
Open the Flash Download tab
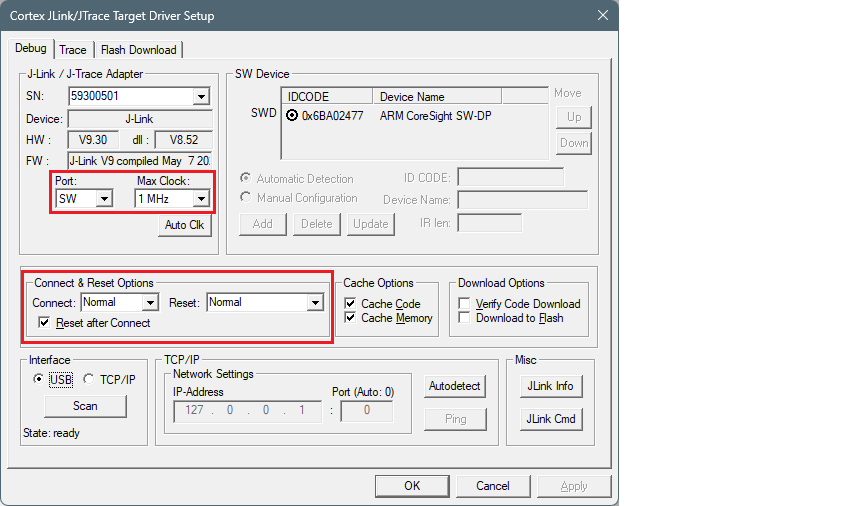tap(138, 50)
